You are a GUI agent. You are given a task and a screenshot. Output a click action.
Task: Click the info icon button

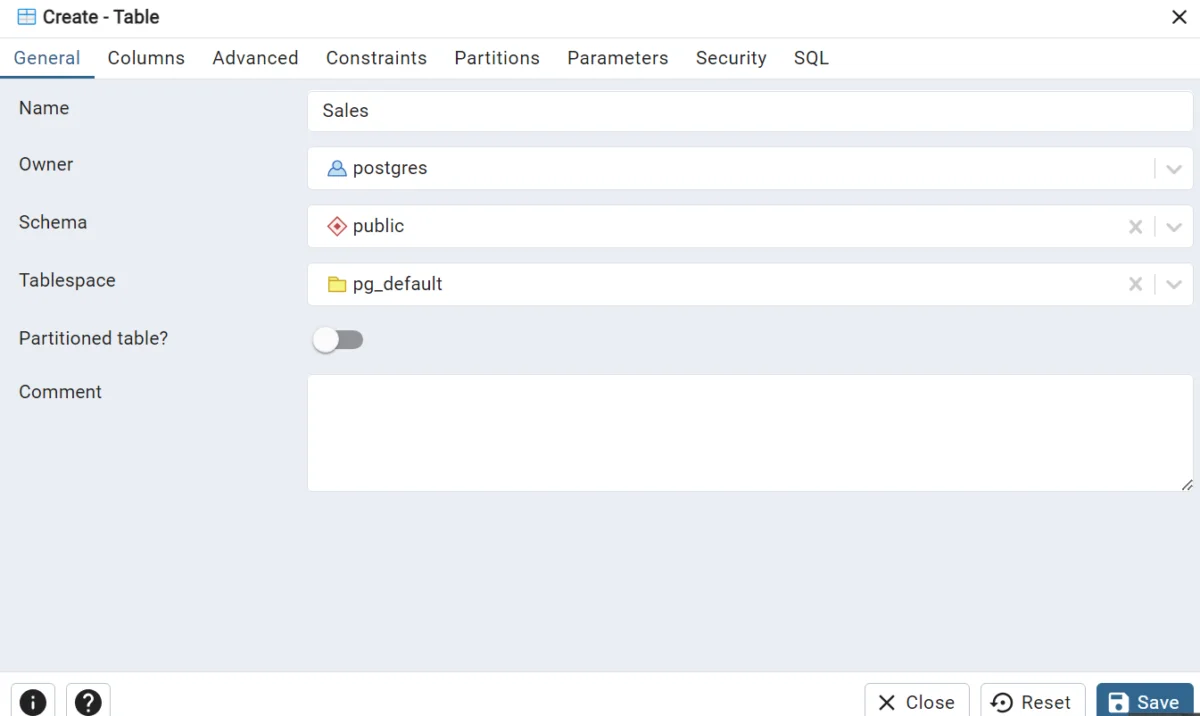tap(33, 702)
